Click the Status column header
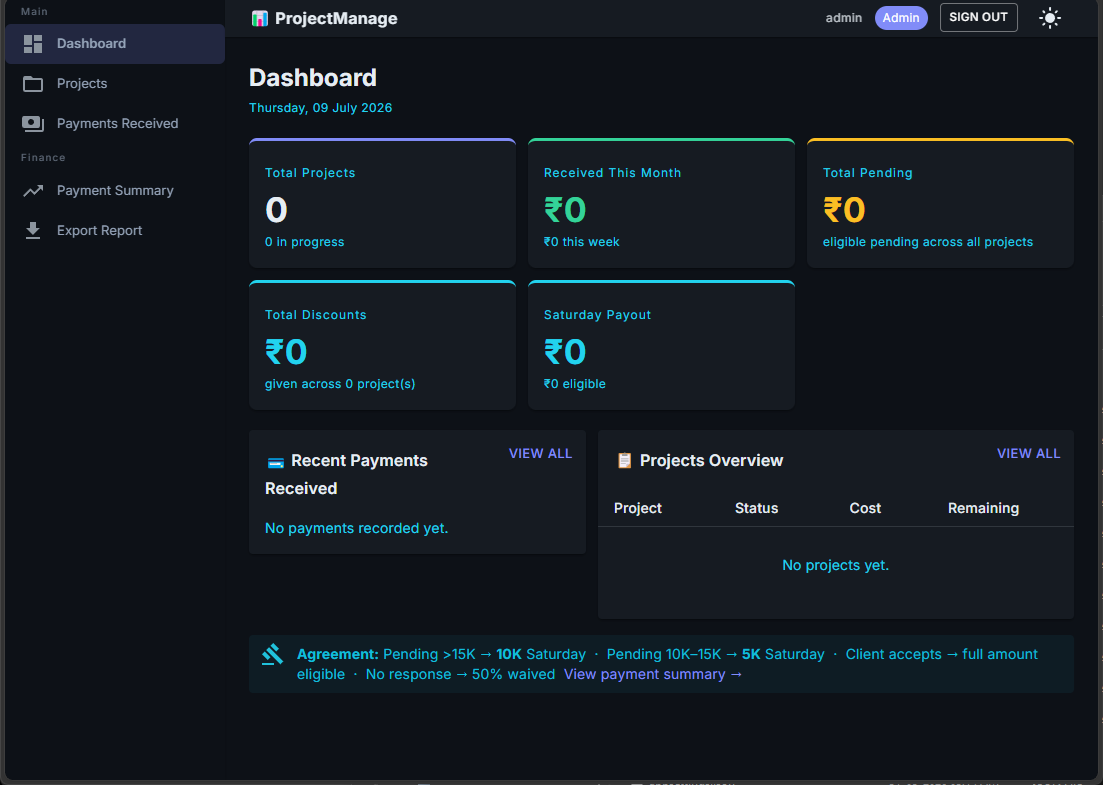The image size is (1103, 785). coord(756,509)
